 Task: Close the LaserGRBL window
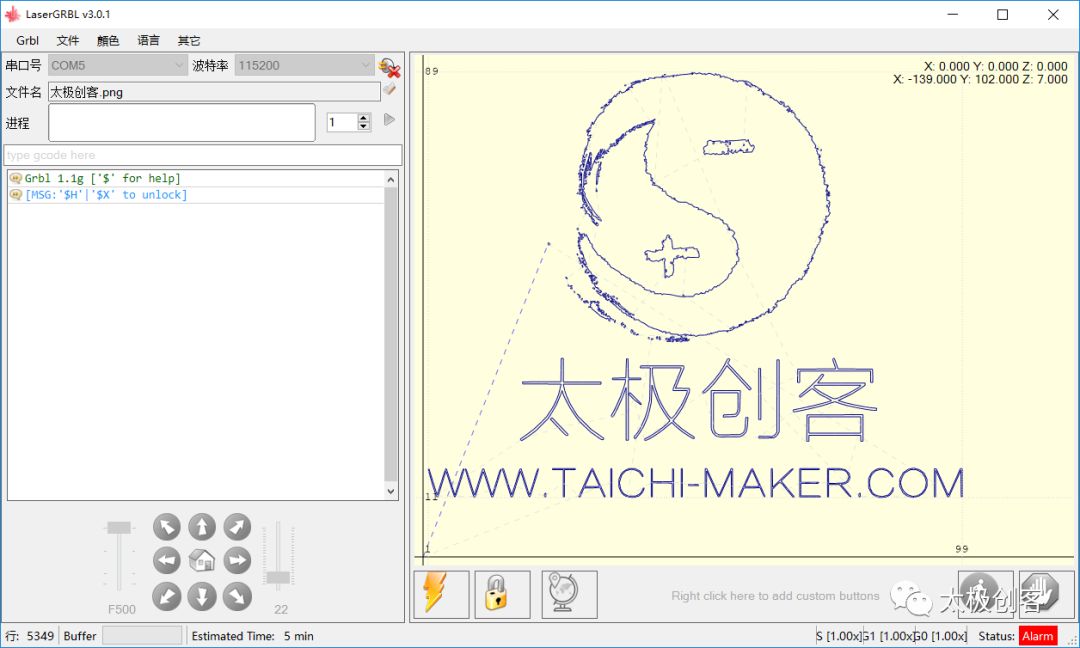point(1053,14)
